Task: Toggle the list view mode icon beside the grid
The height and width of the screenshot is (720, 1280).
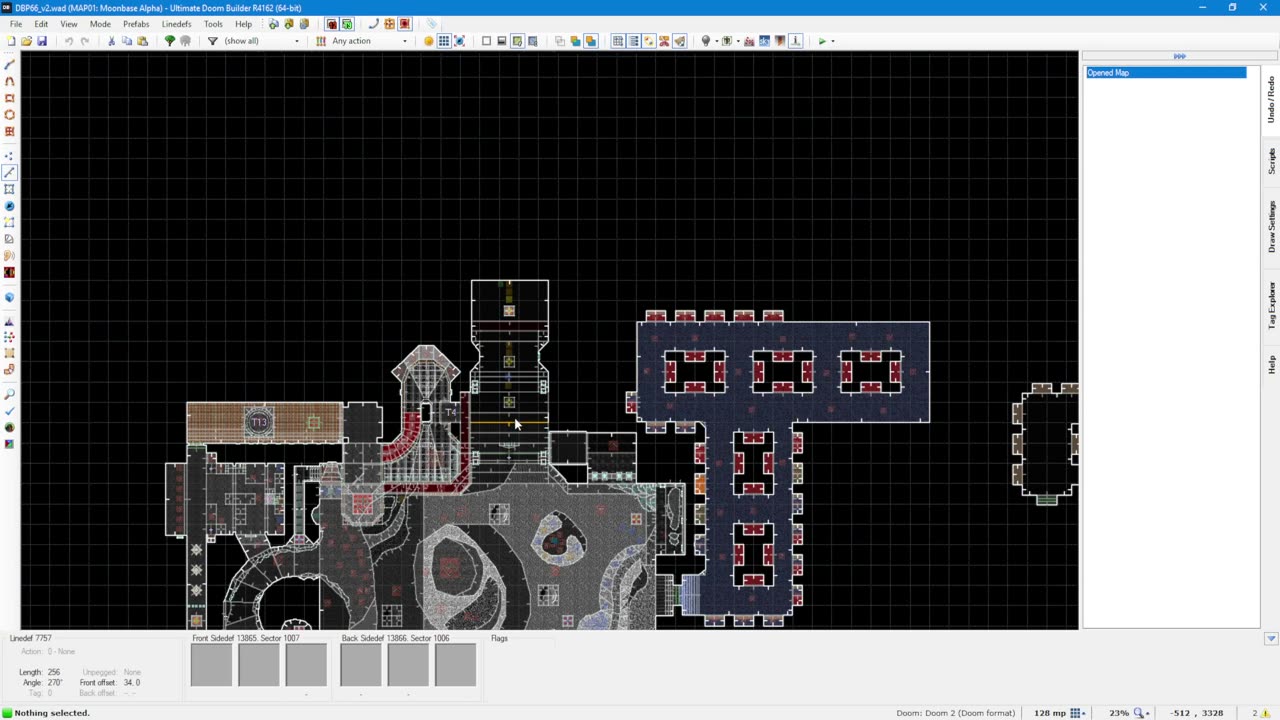Action: point(634,41)
